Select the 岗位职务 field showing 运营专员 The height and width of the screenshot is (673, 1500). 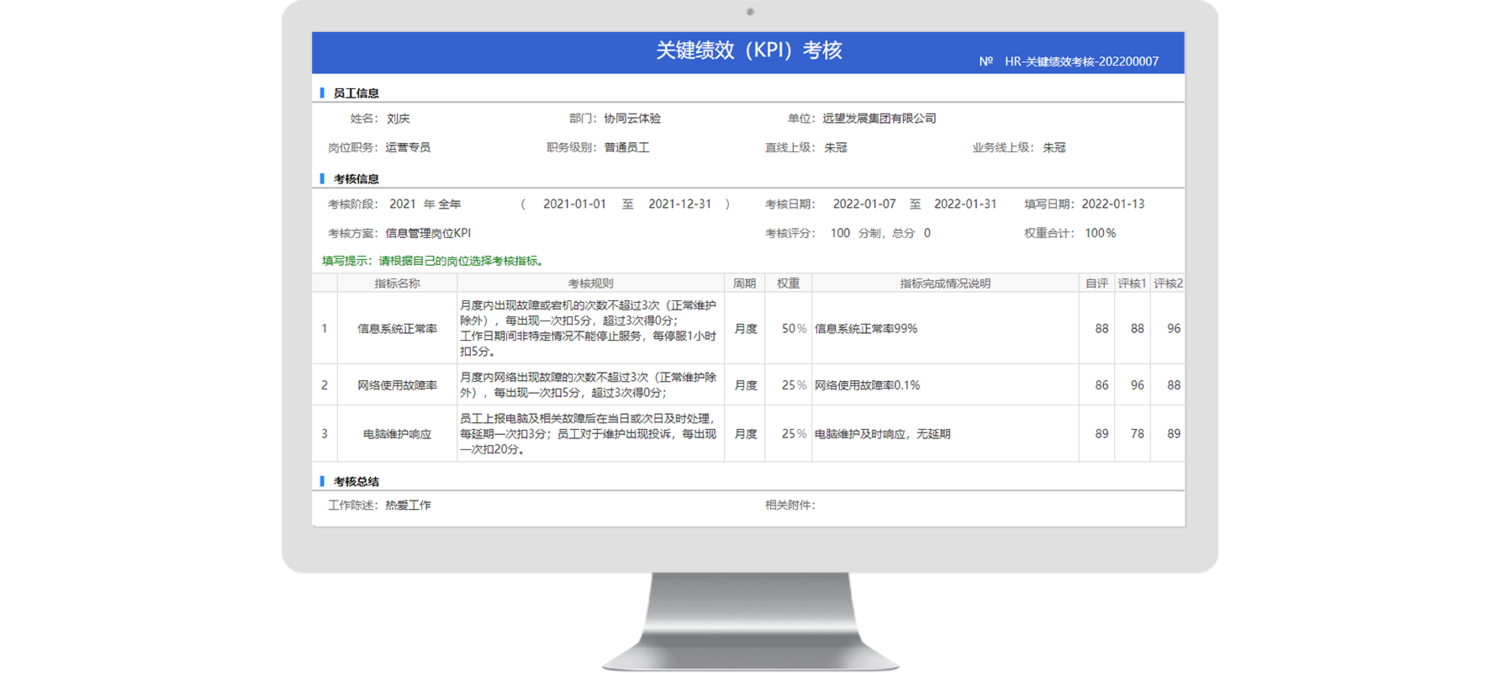(x=408, y=148)
